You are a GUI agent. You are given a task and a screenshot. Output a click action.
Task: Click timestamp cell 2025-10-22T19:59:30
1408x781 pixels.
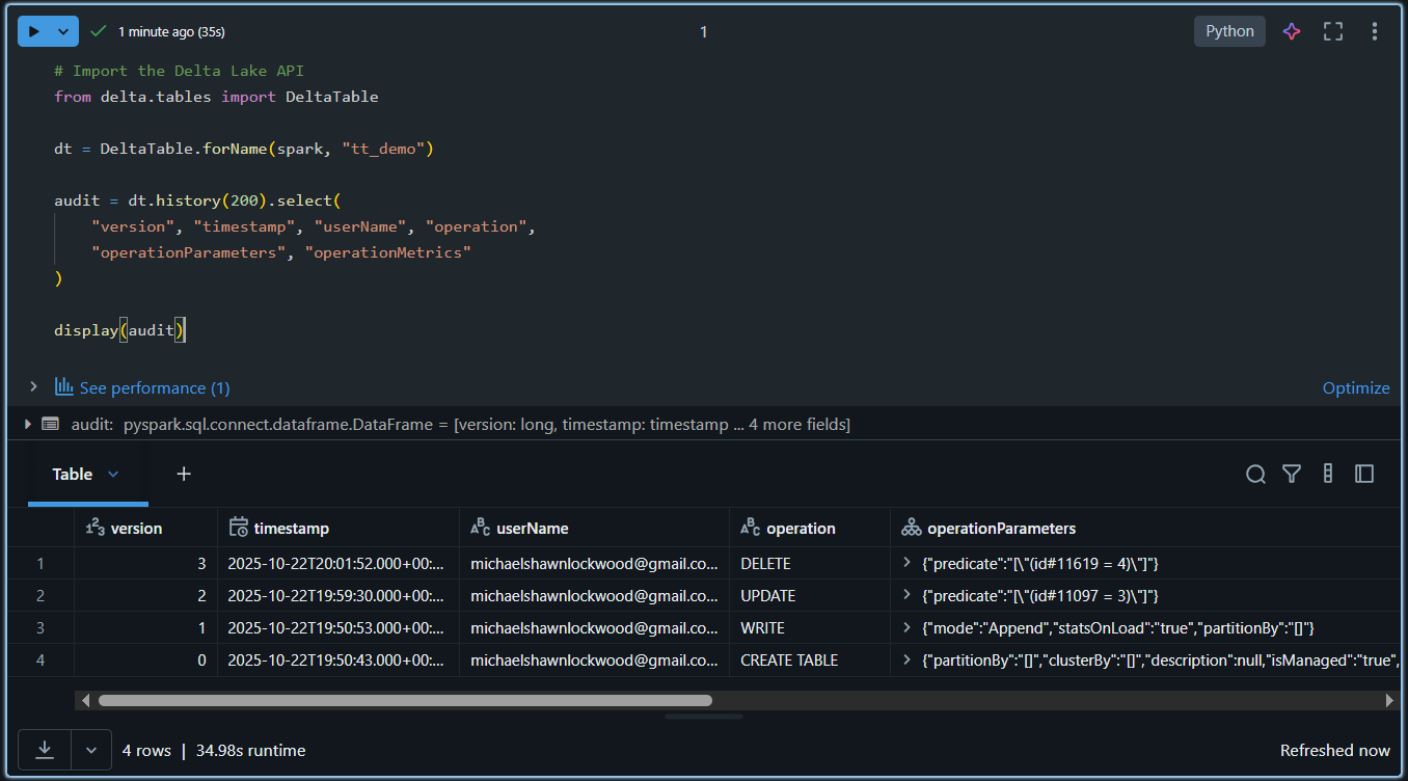pos(338,596)
